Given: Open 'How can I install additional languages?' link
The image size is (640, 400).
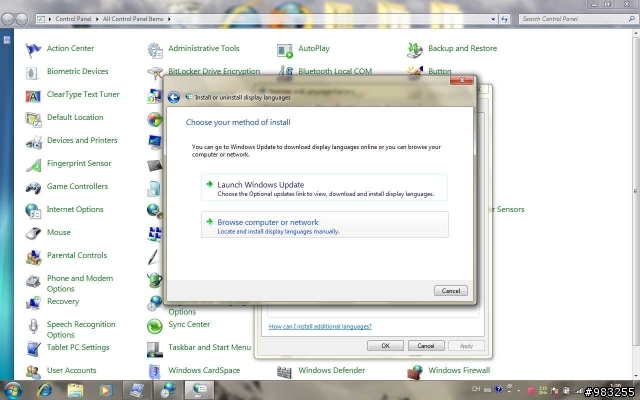Looking at the screenshot, I should pyautogui.click(x=320, y=327).
